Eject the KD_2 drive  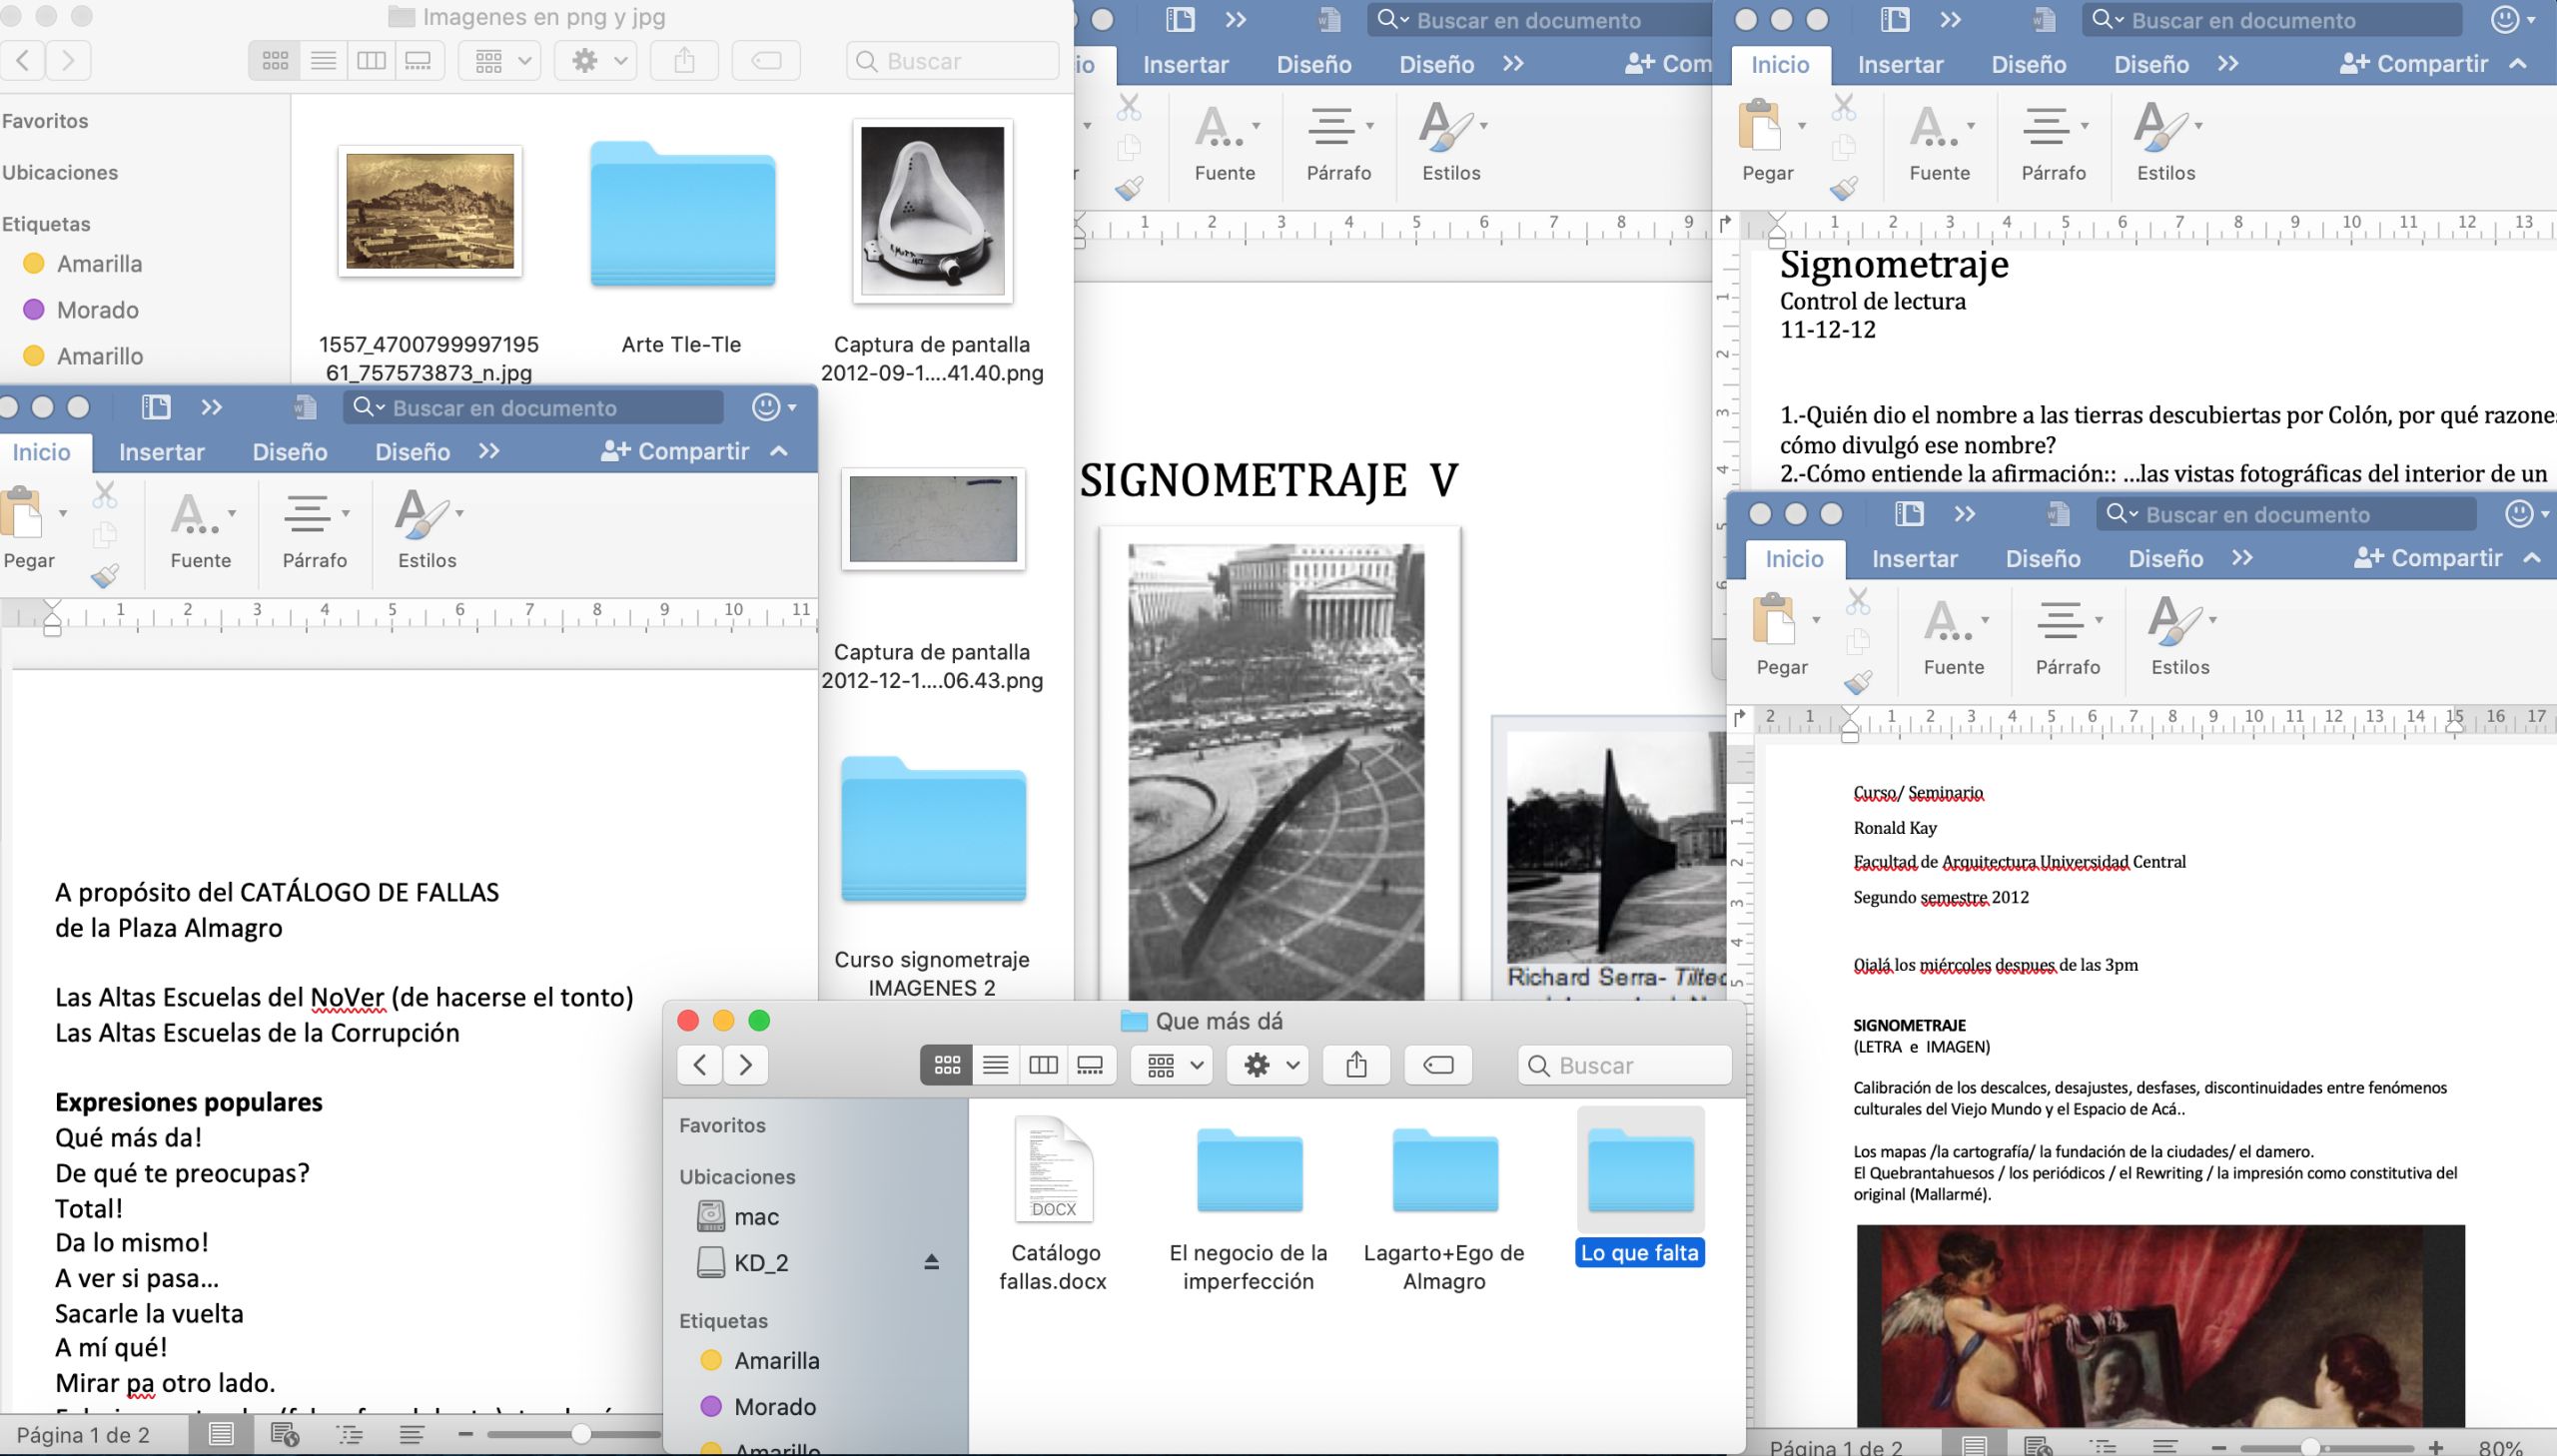(931, 1262)
